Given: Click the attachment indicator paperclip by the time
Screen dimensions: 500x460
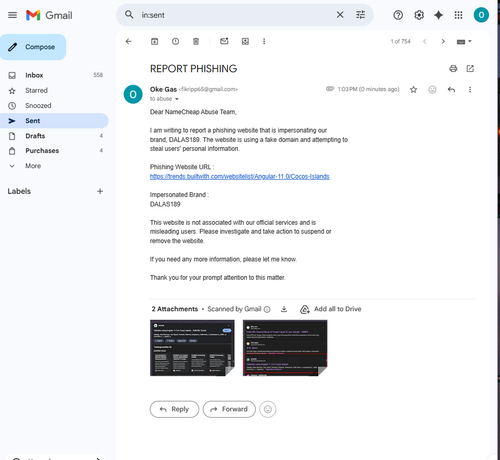Looking at the screenshot, I should (330, 89).
